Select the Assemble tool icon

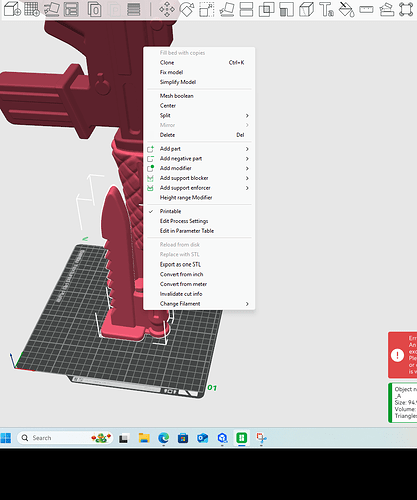coord(386,9)
